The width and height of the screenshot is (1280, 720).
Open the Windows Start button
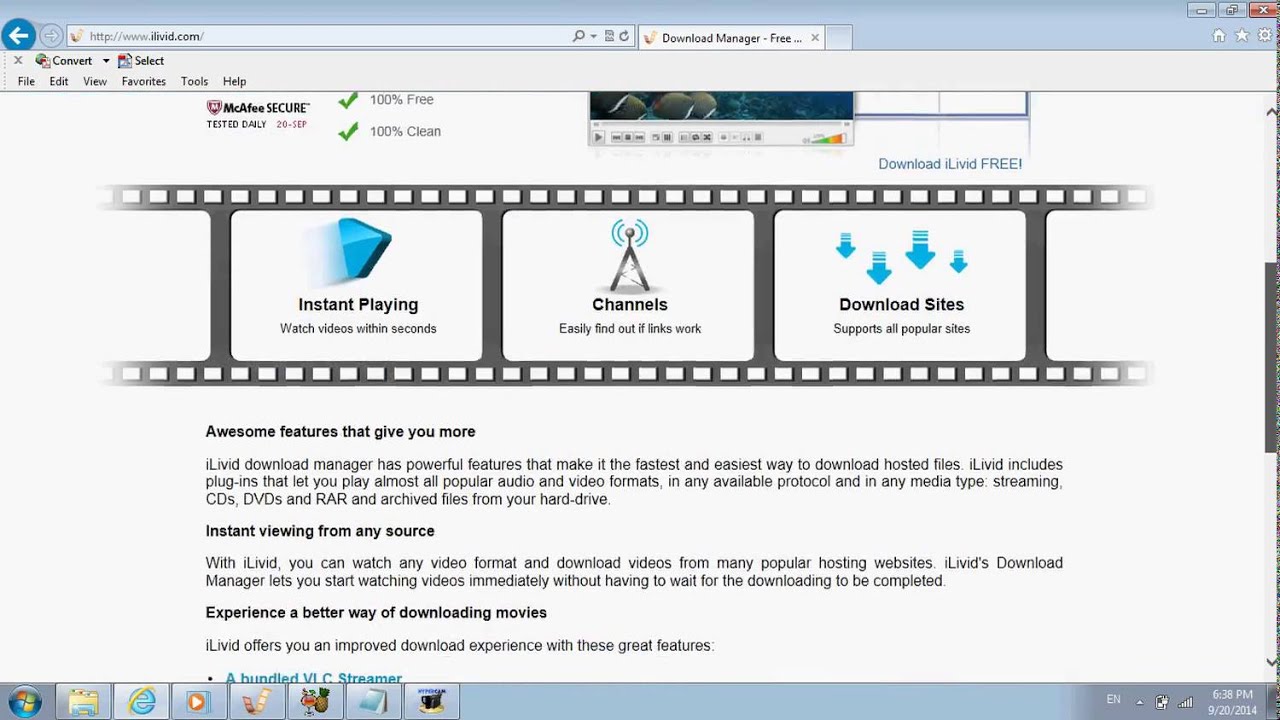tap(24, 702)
